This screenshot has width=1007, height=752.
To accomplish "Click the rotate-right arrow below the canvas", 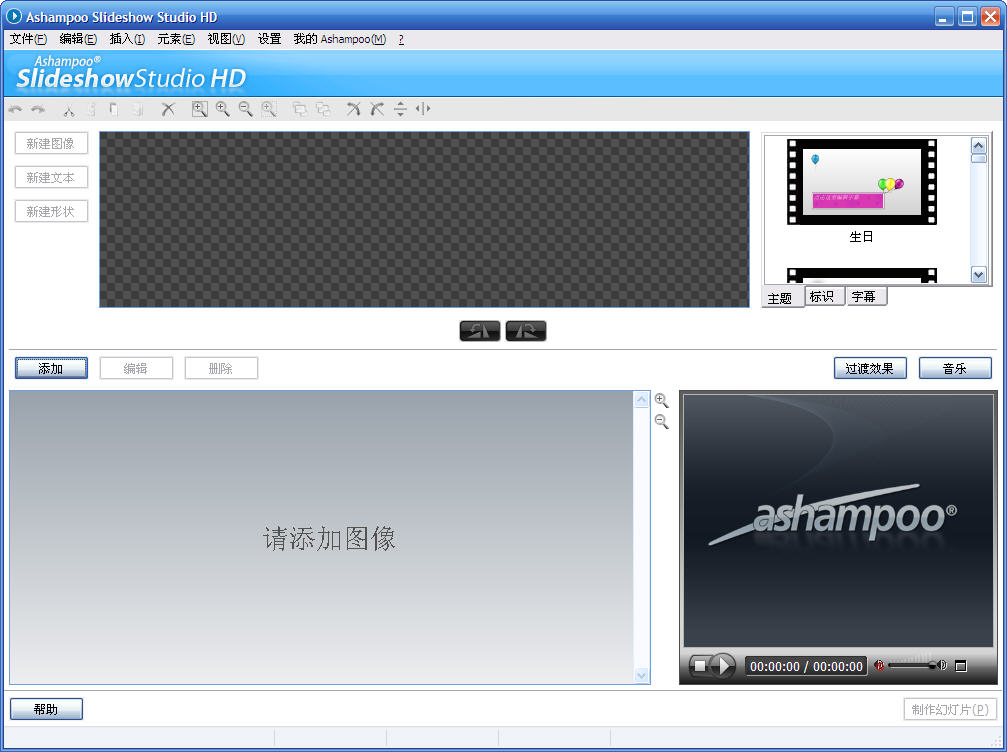I will click(x=525, y=331).
